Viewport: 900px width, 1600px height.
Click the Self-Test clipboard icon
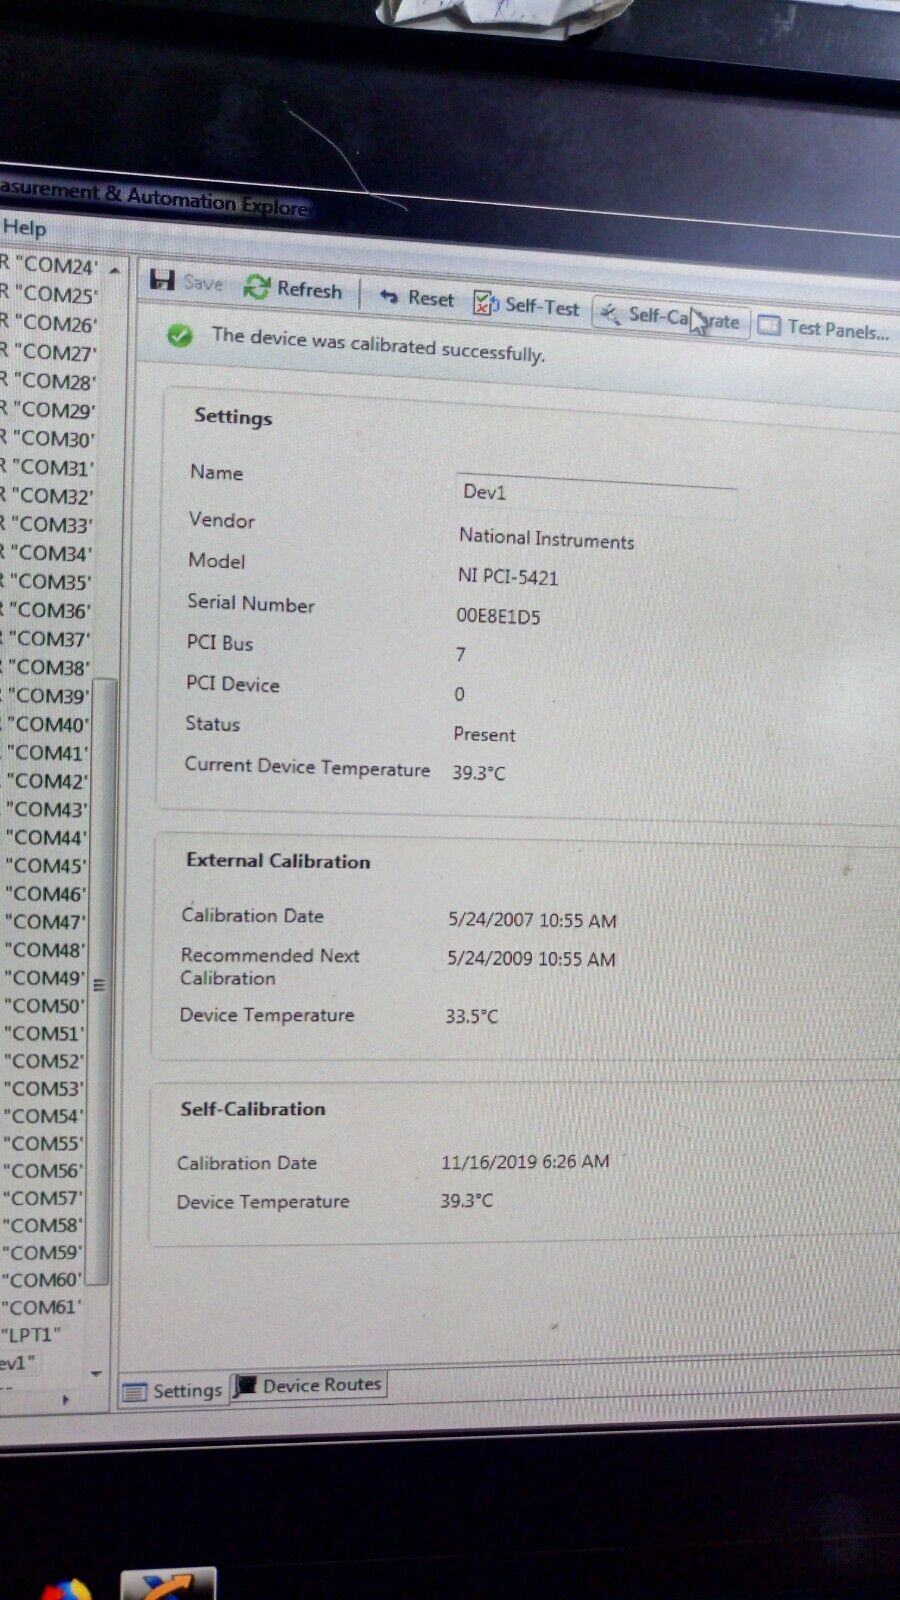[x=486, y=303]
